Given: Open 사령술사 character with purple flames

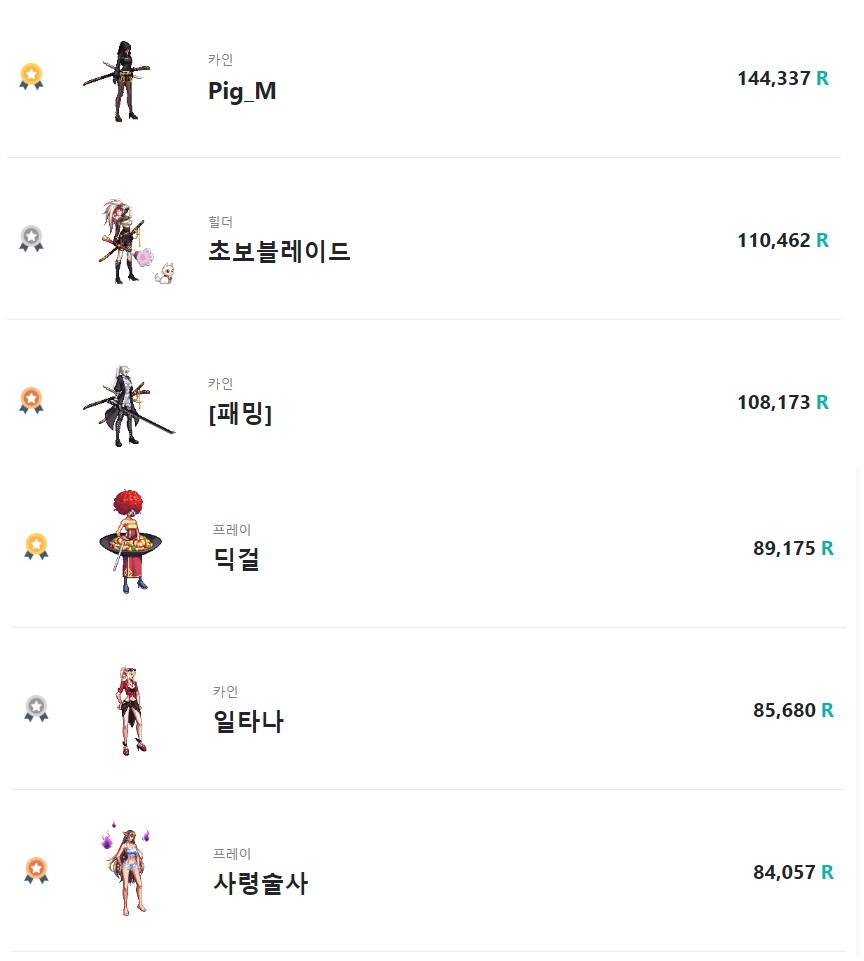Looking at the screenshot, I should tap(126, 868).
